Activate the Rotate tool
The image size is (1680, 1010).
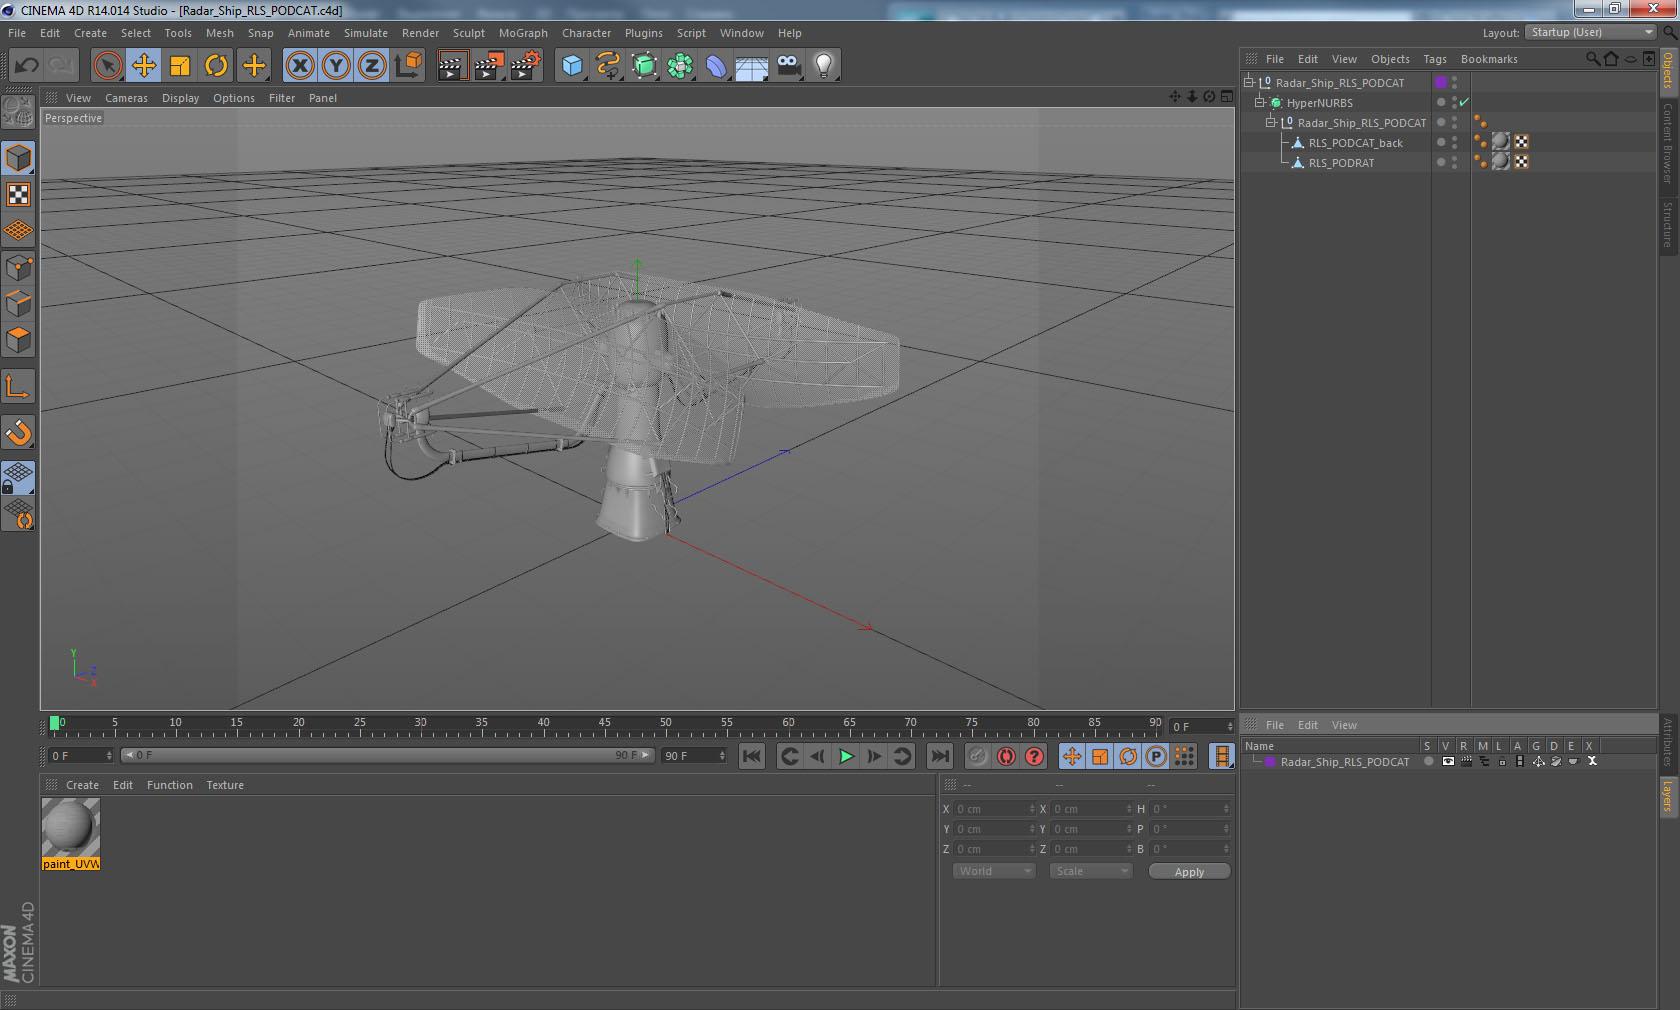point(216,66)
